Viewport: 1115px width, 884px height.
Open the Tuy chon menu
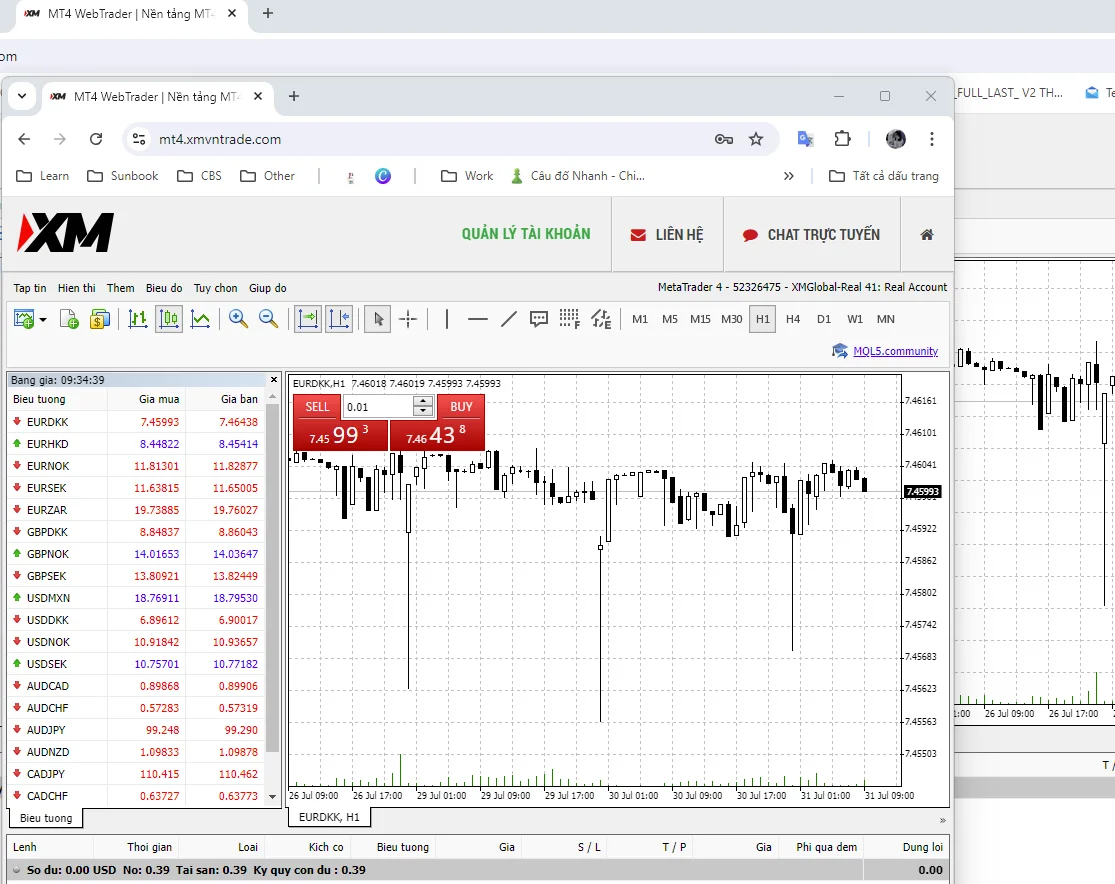click(x=215, y=288)
